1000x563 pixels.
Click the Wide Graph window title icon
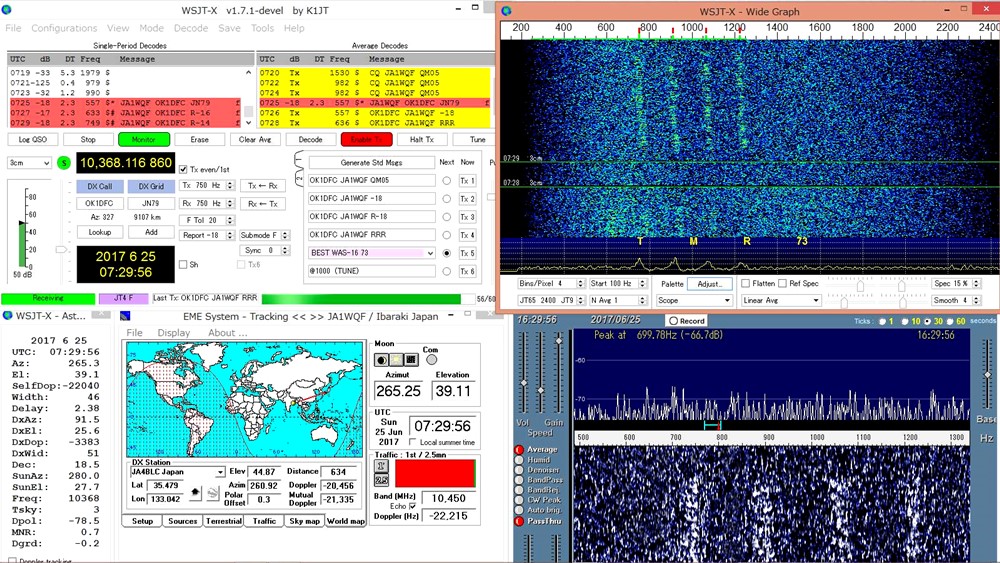506,11
